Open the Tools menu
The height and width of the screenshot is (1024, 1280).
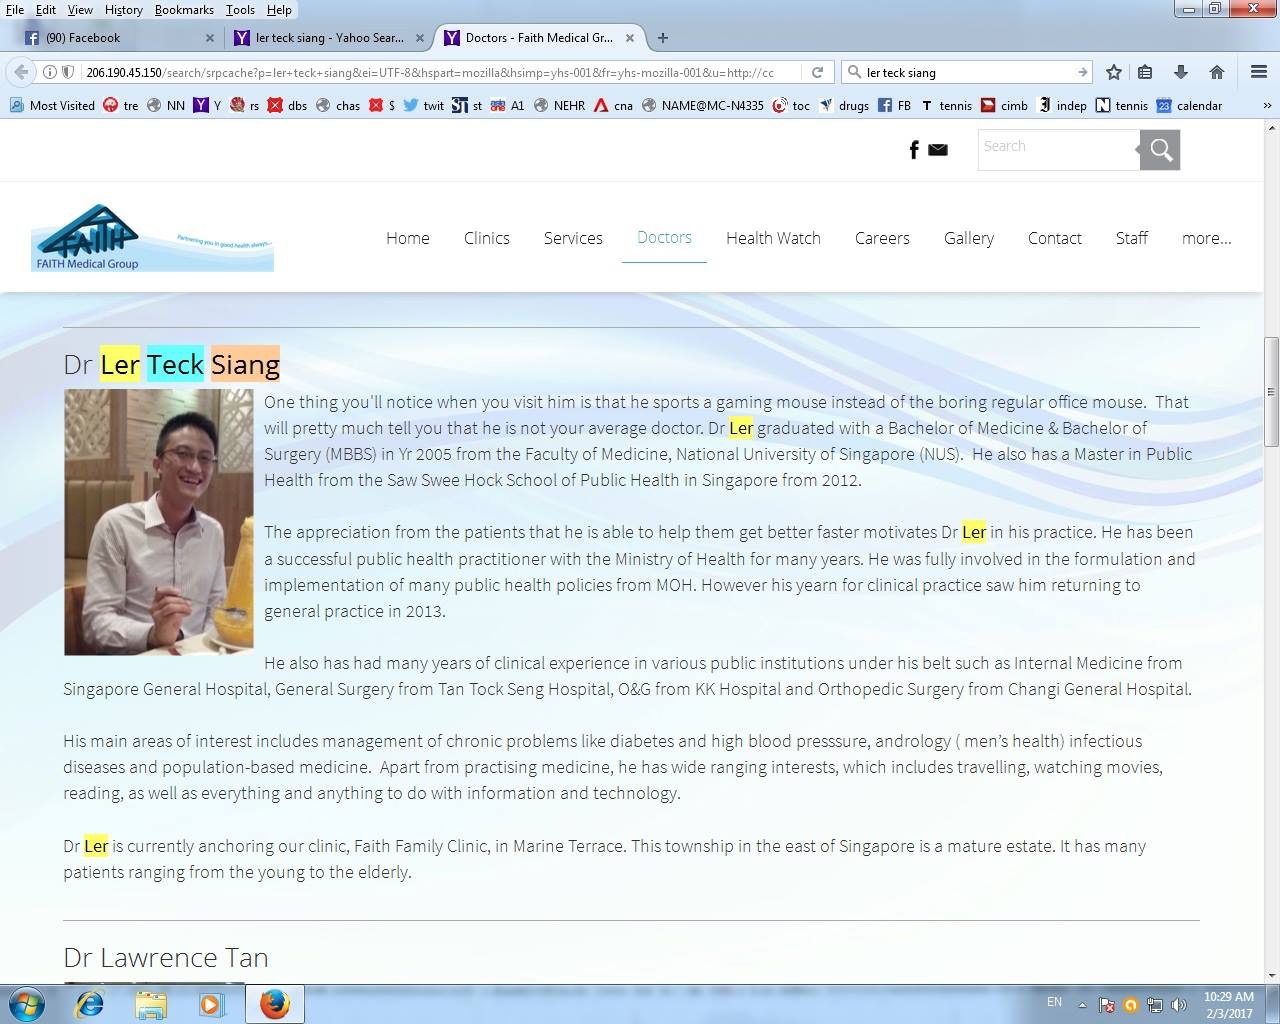coord(240,9)
